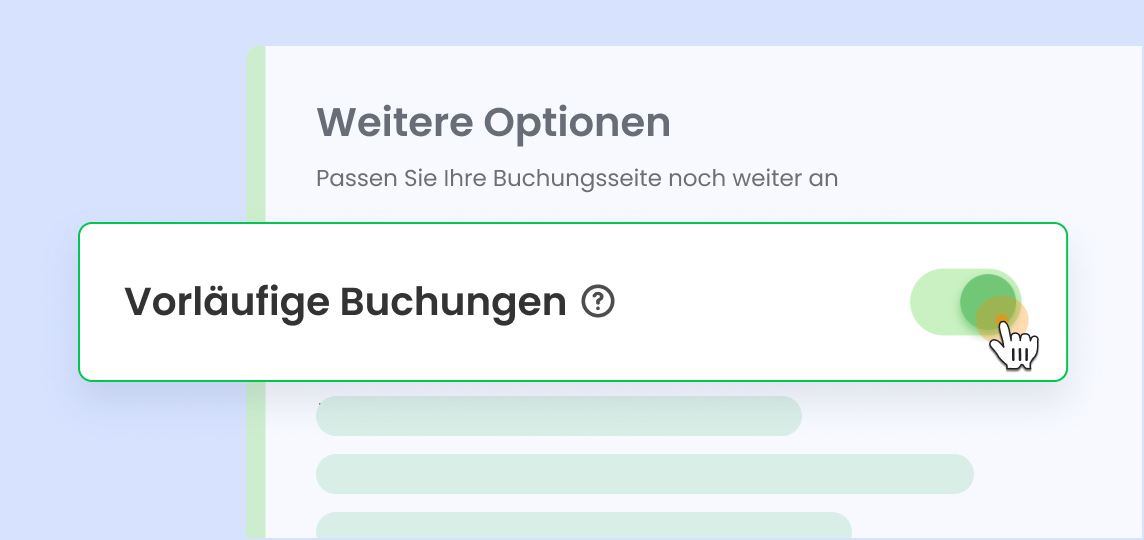Click the empty white area of the highlighted card

tap(760, 301)
